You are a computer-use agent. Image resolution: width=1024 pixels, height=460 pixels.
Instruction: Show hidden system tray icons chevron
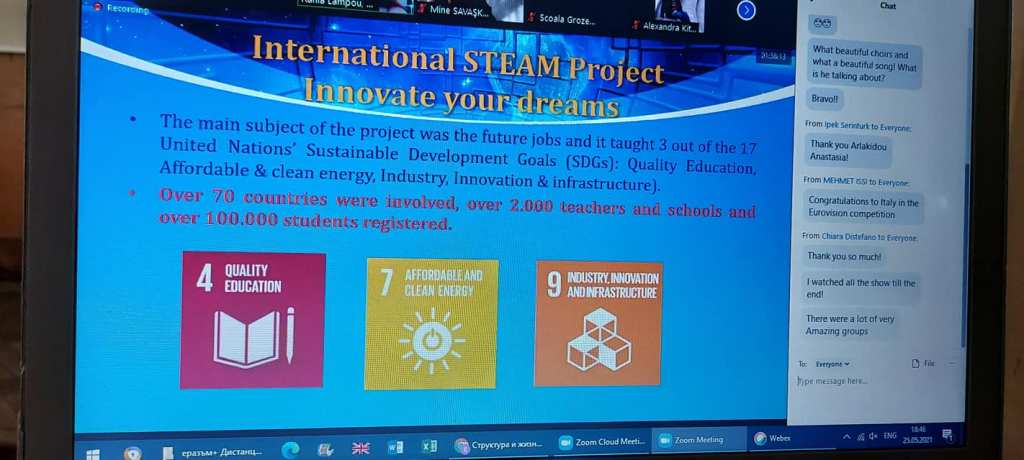point(848,437)
